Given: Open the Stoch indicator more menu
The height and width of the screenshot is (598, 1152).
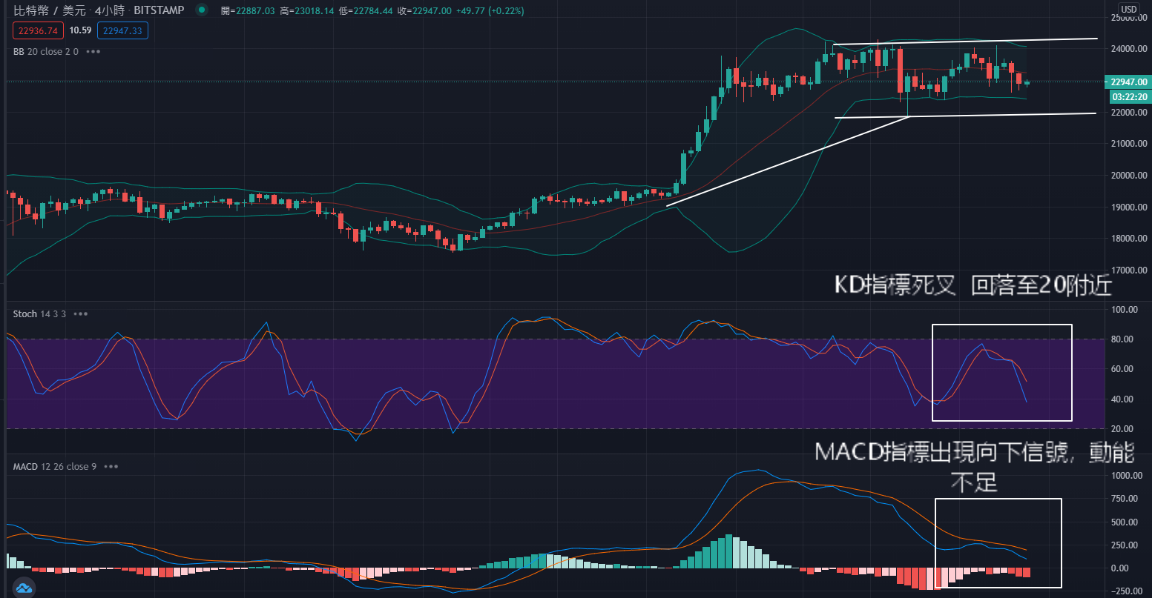Looking at the screenshot, I should [x=79, y=314].
